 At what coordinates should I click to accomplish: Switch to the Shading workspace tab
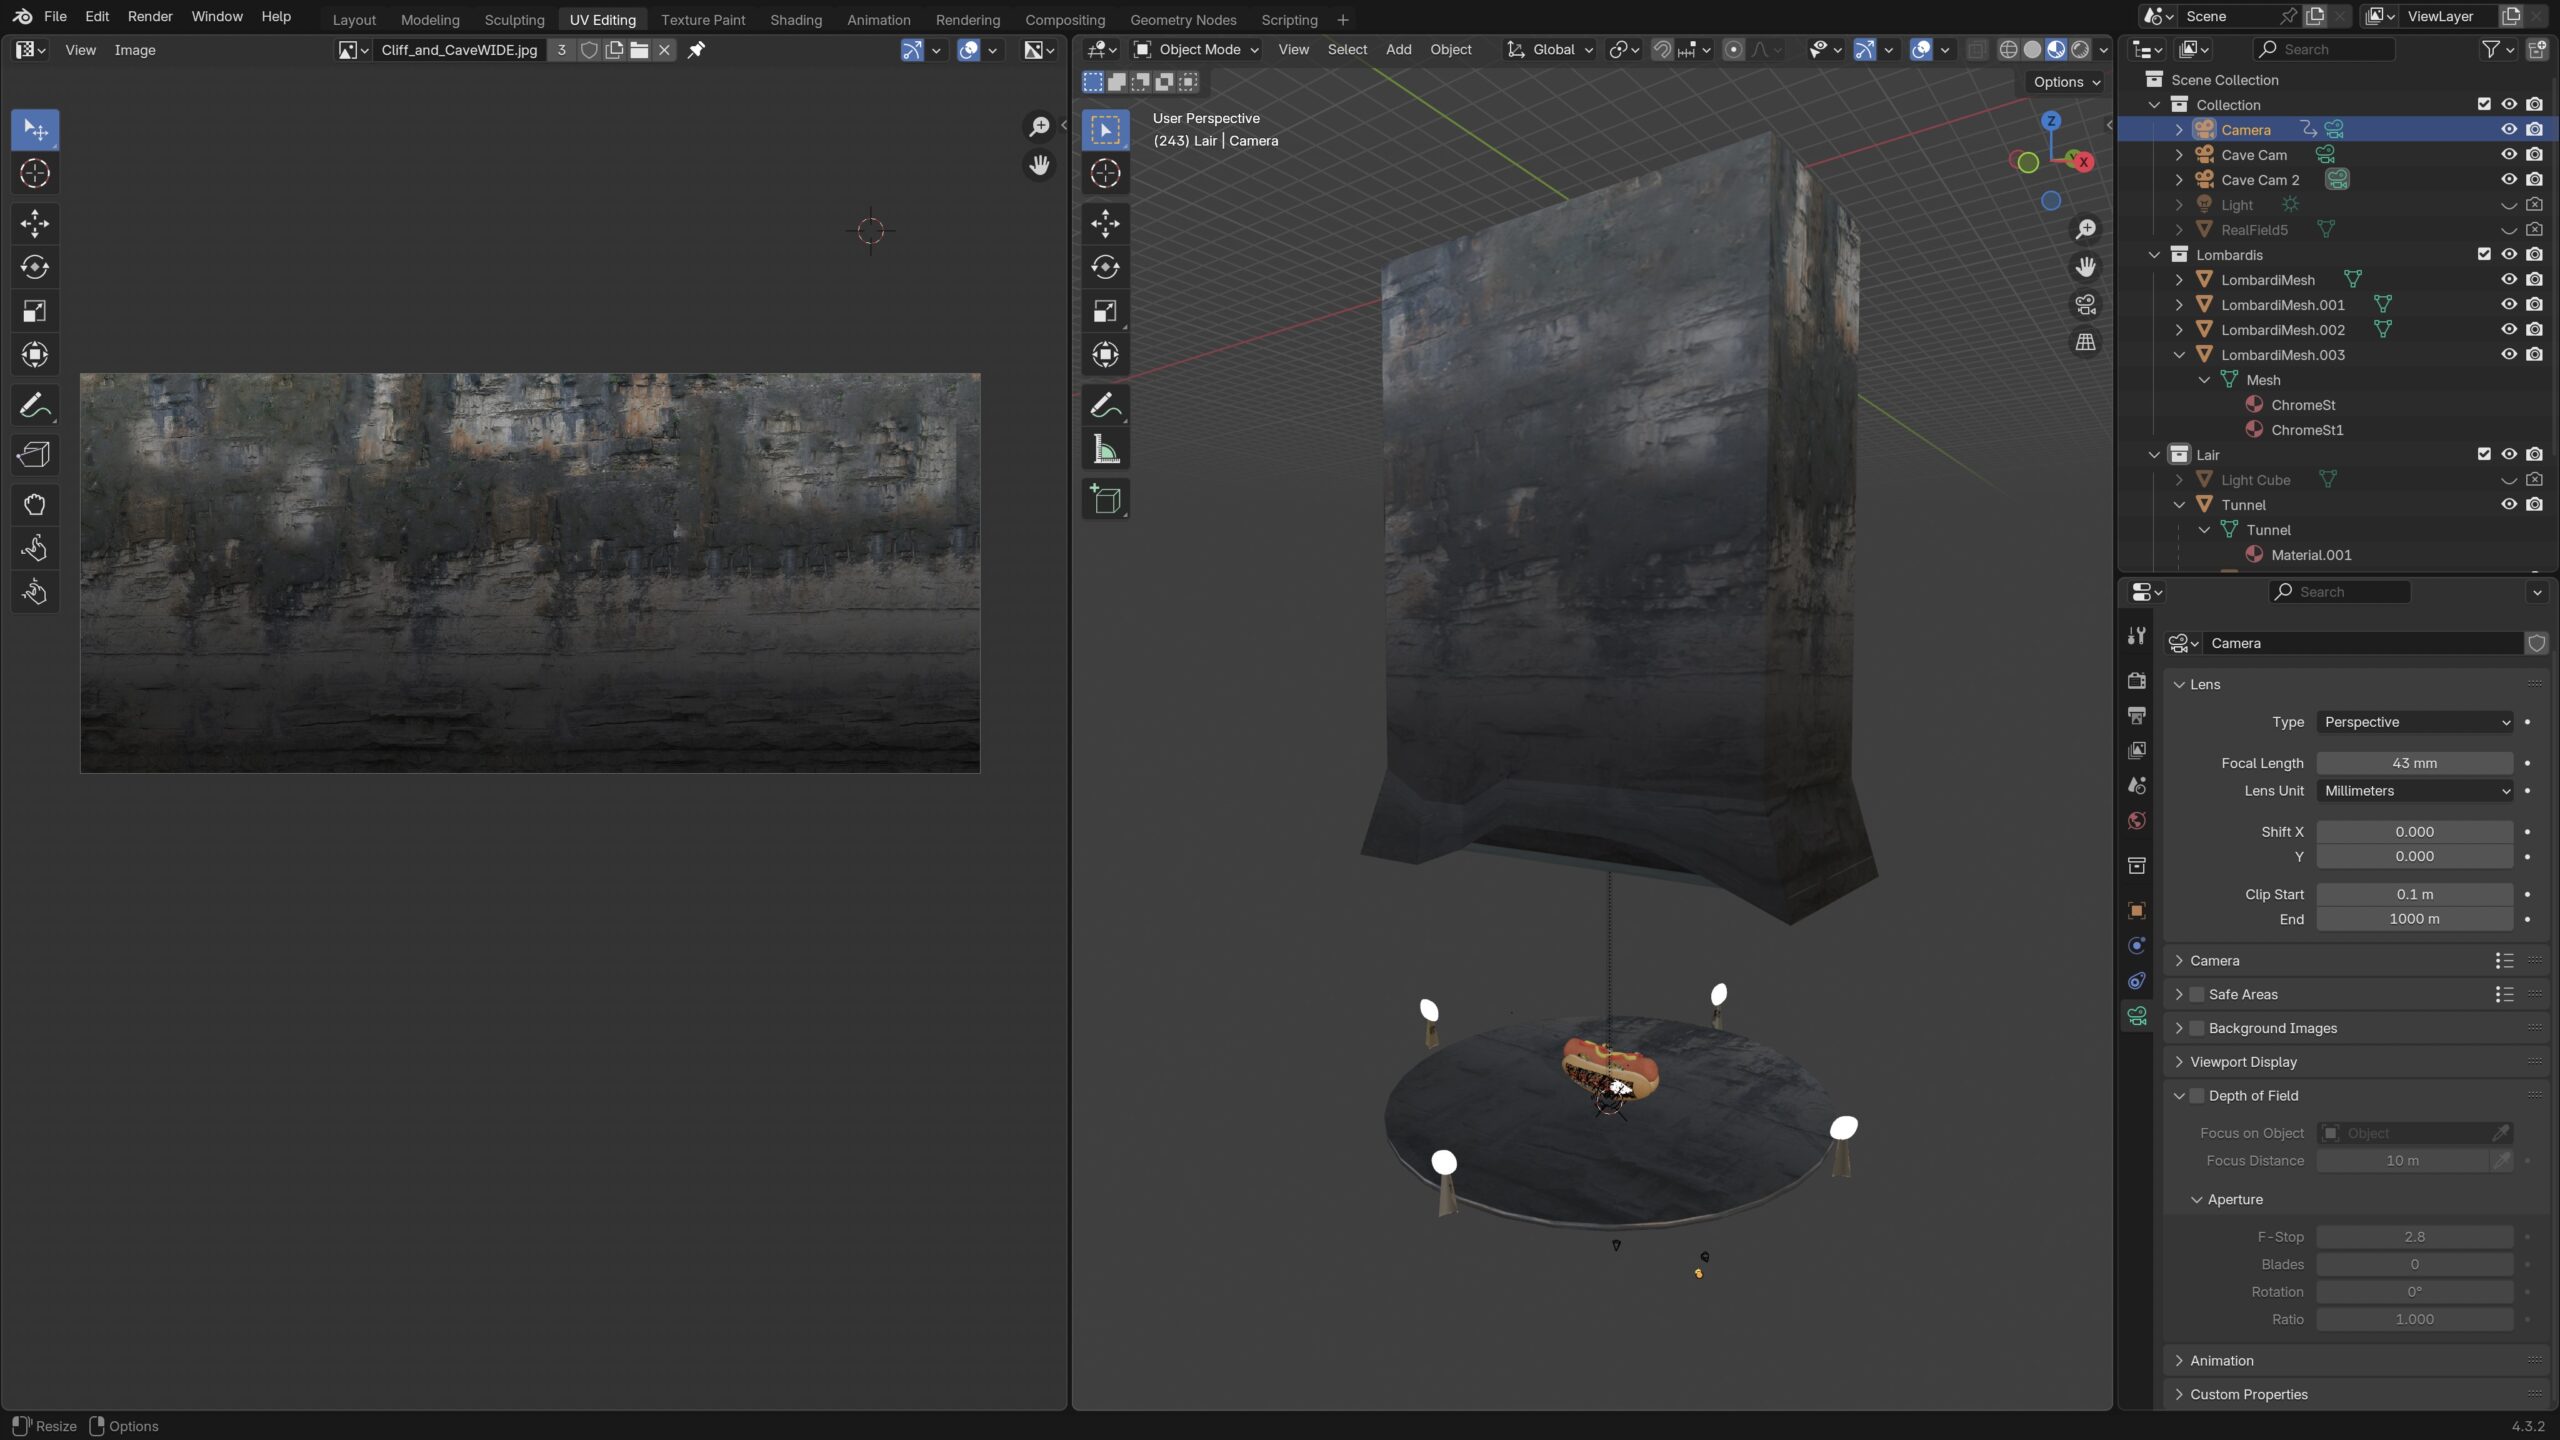coord(795,19)
